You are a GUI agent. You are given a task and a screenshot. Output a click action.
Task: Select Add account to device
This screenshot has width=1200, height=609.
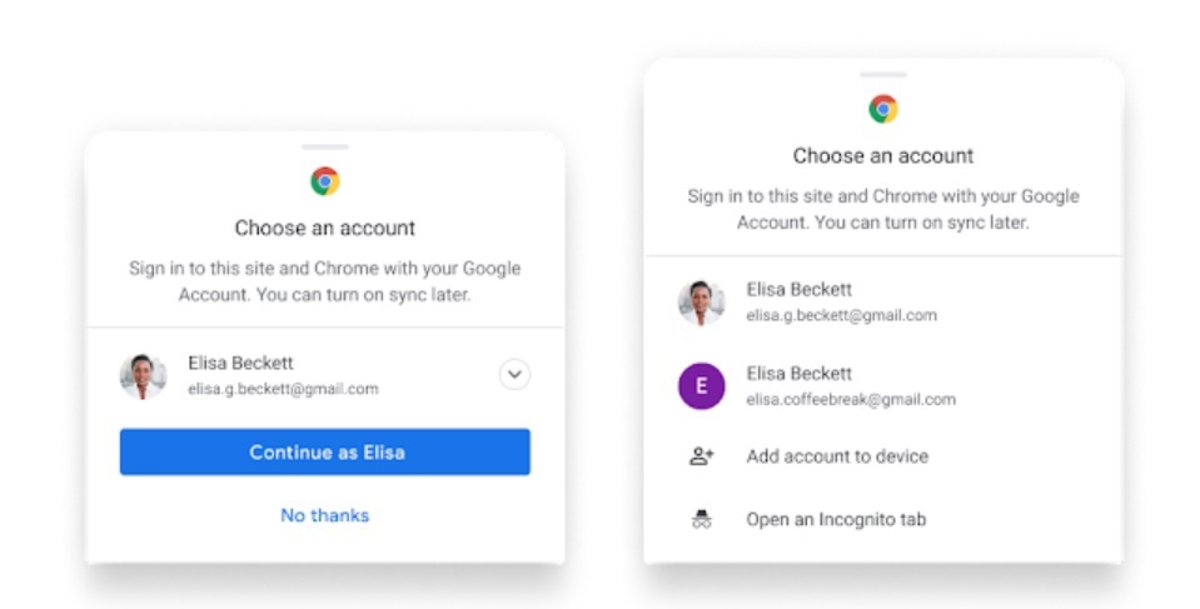point(883,456)
